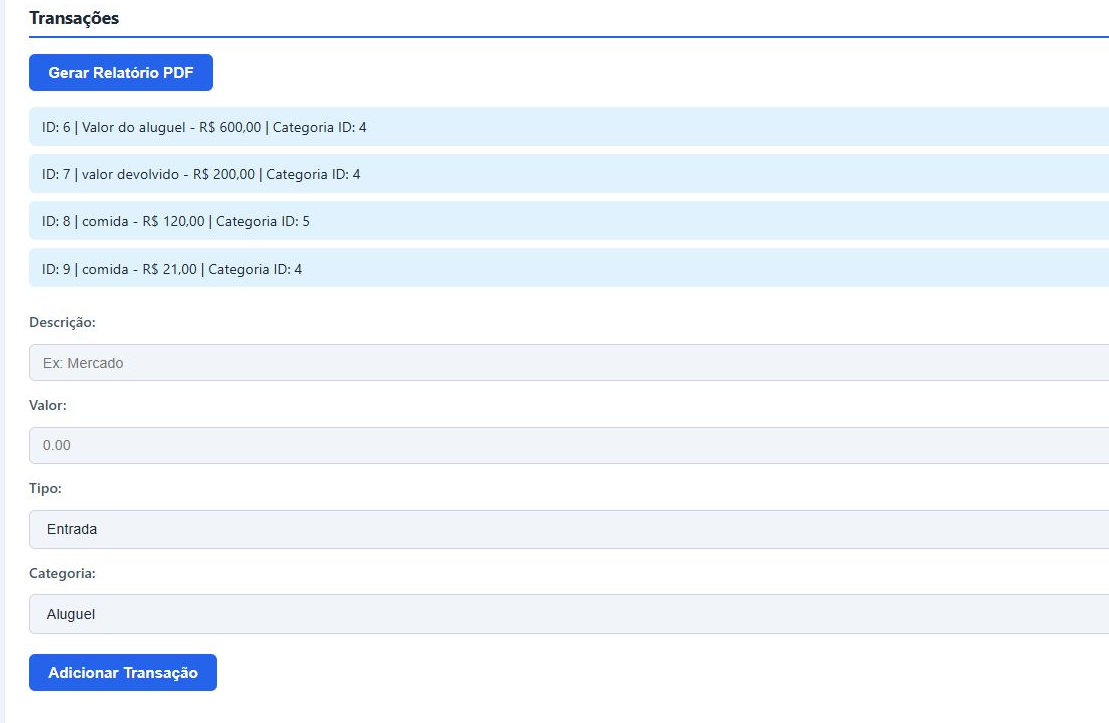Image resolution: width=1109 pixels, height=723 pixels.
Task: Click the R$ 120,00 amount text
Action: [173, 221]
